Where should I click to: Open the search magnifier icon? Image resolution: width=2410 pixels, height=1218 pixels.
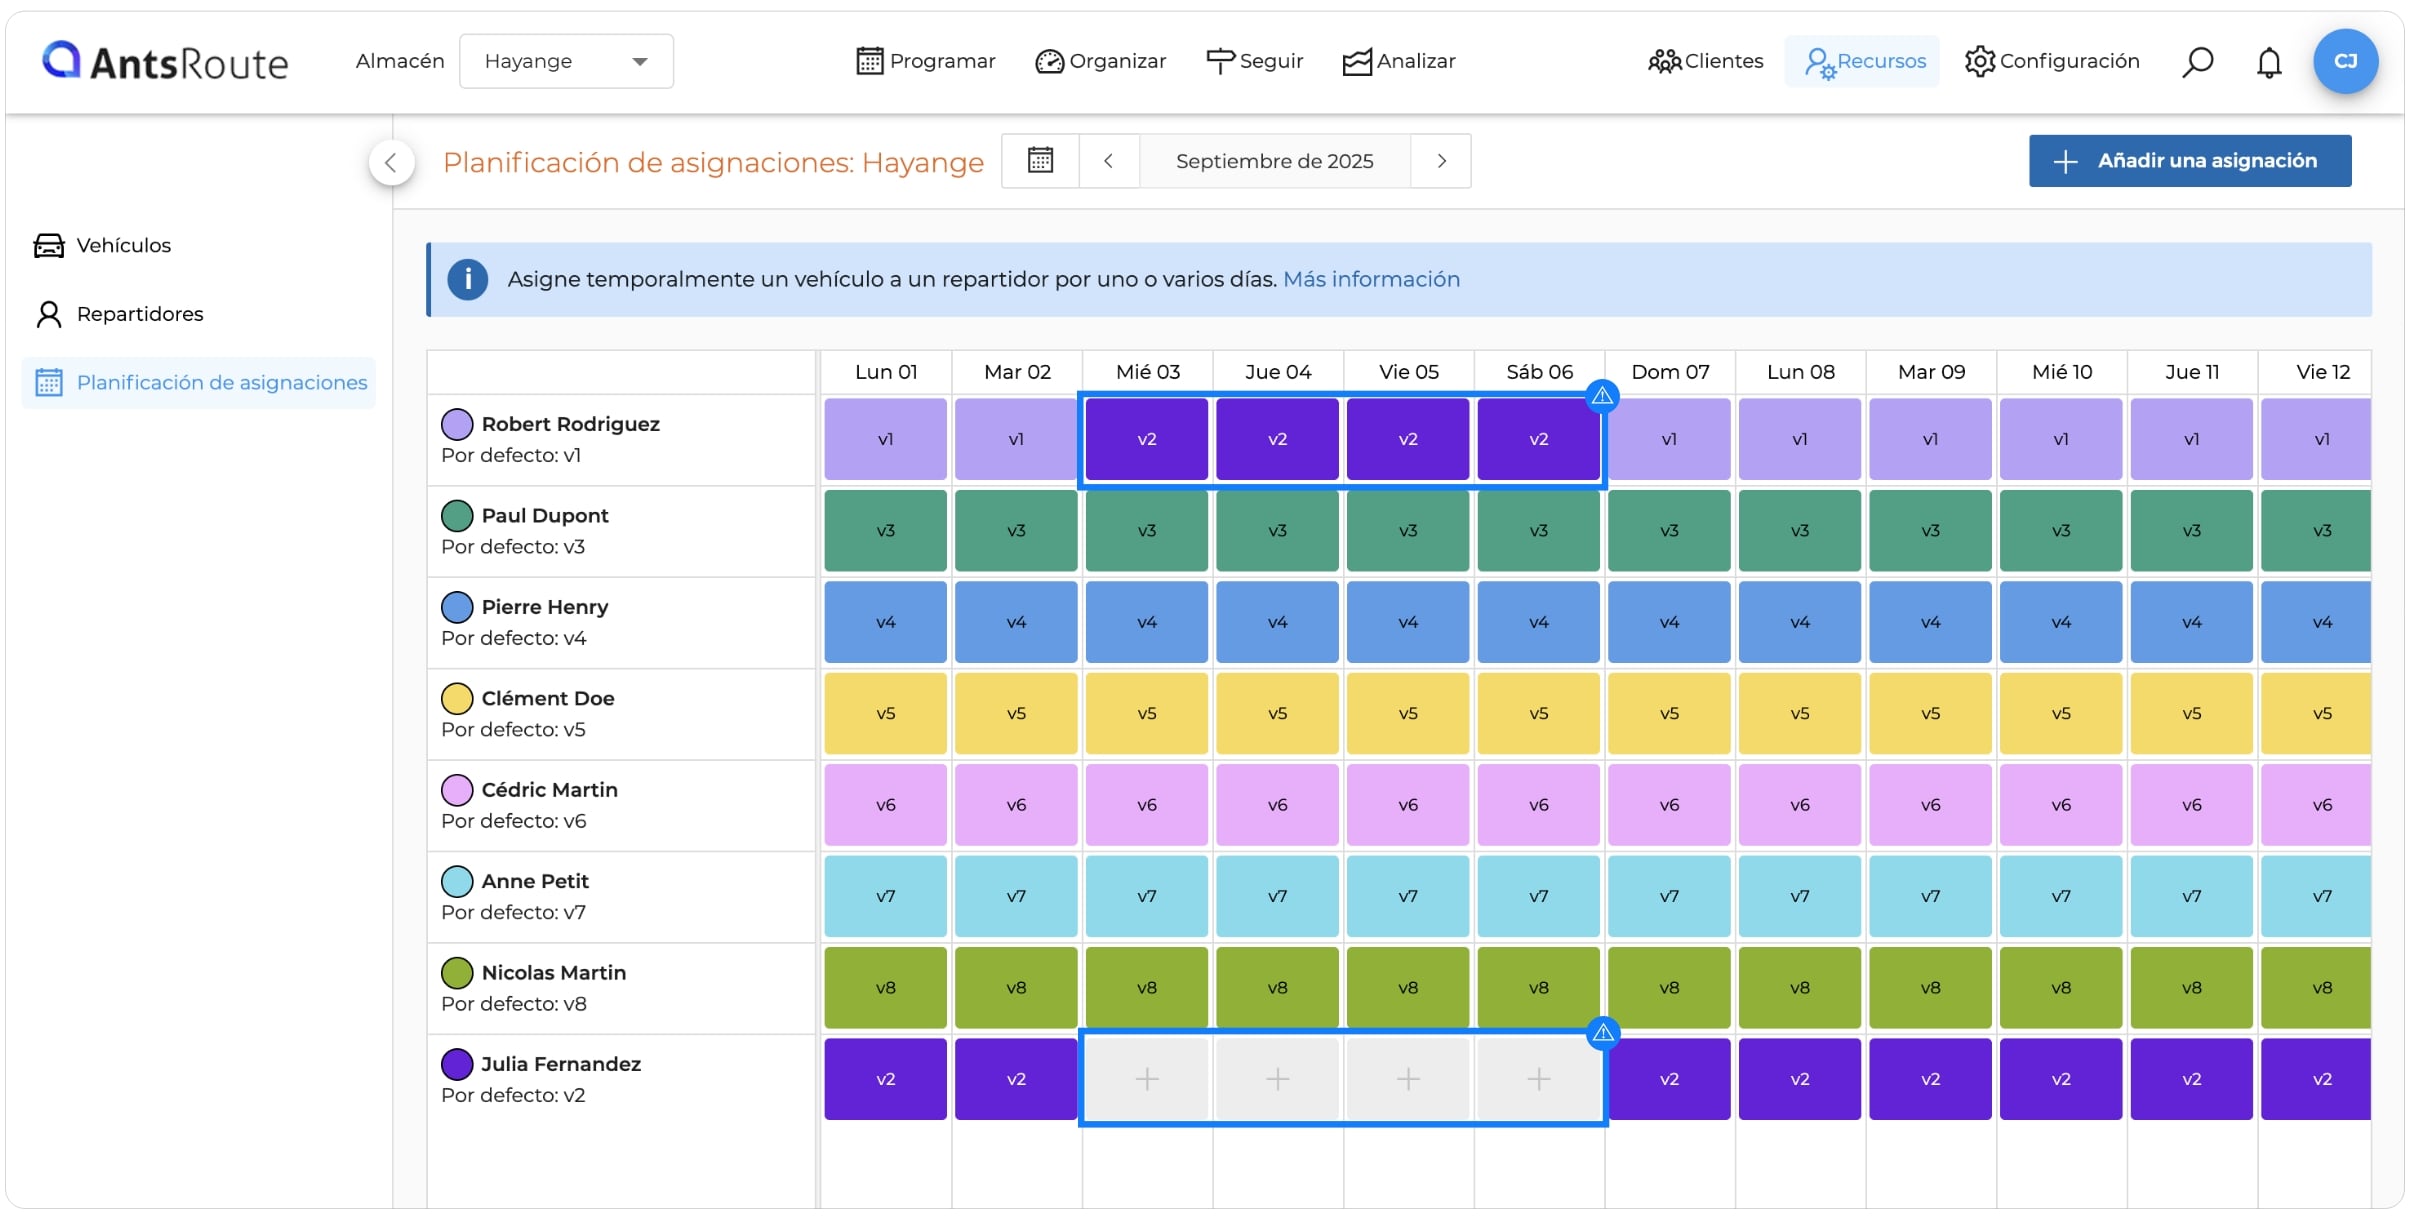(2197, 62)
